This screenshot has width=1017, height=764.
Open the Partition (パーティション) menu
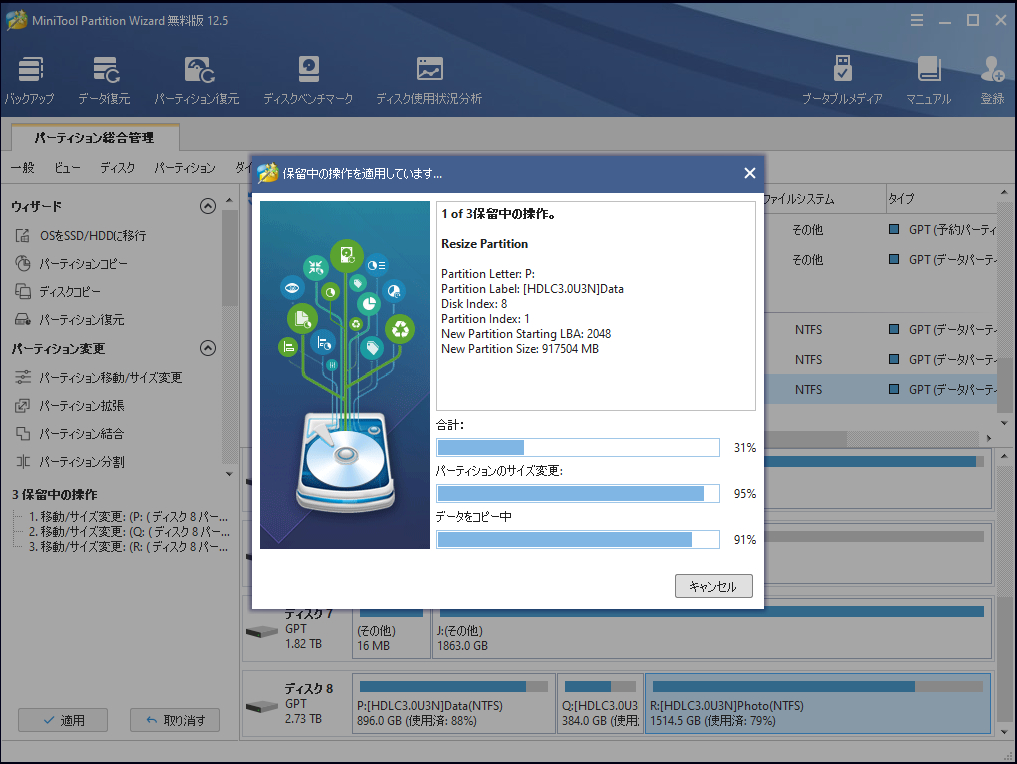point(185,167)
